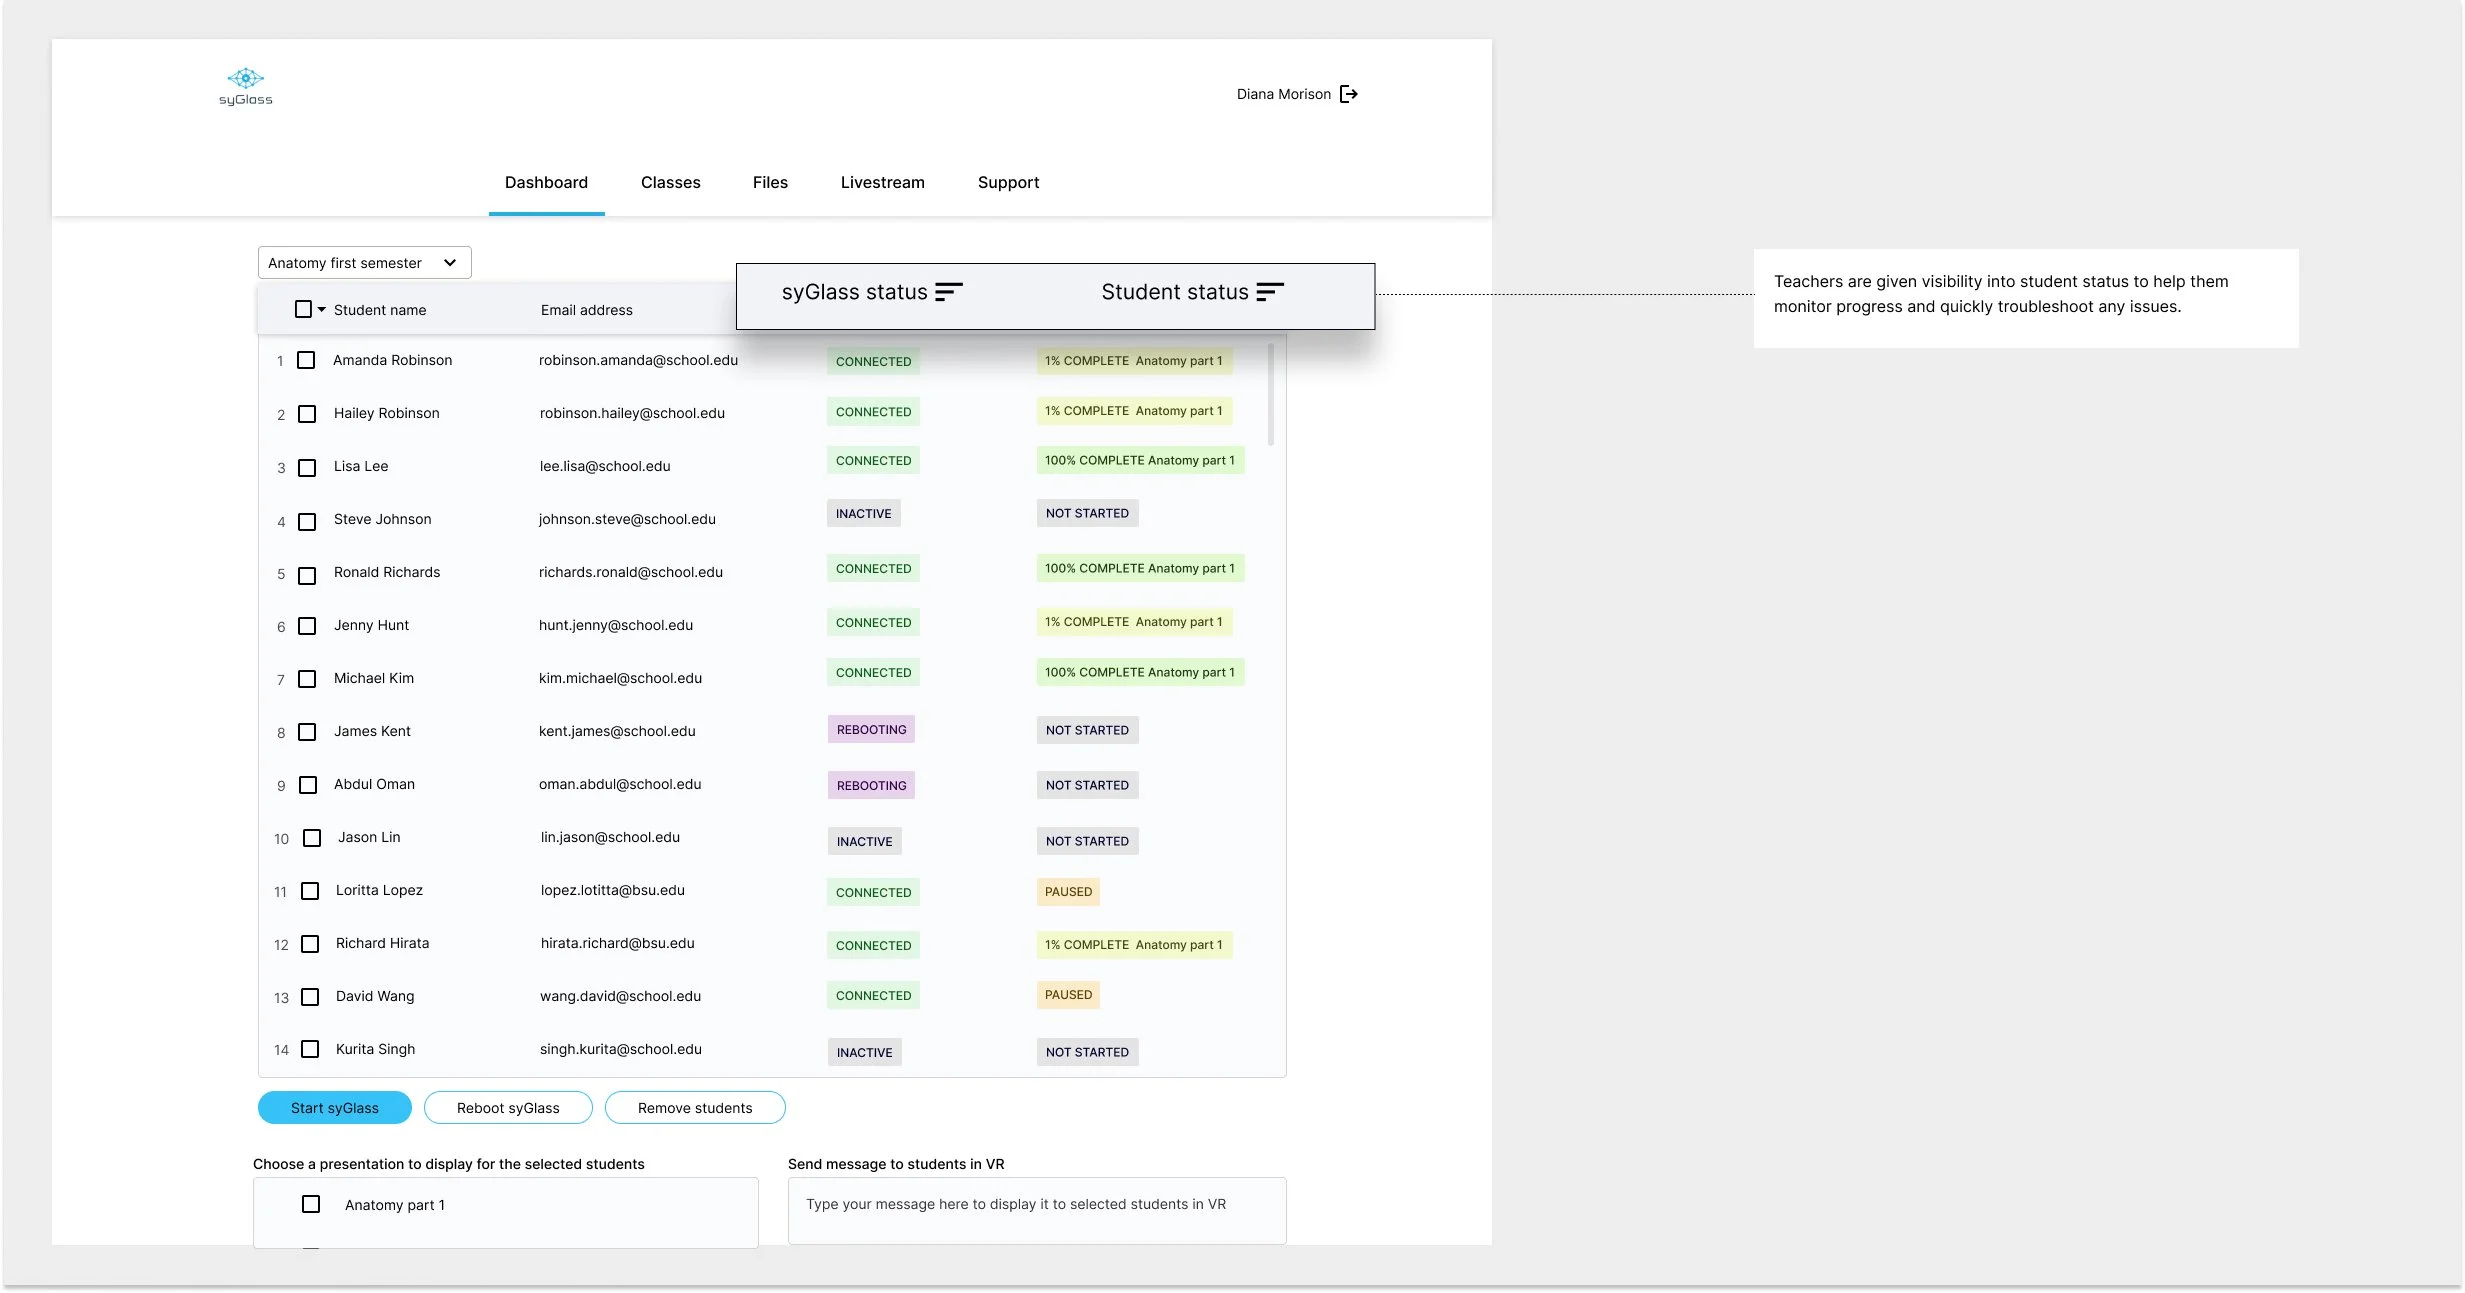The width and height of the screenshot is (2465, 1293).
Task: Open the Anatomy first semester dropdown
Action: click(x=364, y=263)
